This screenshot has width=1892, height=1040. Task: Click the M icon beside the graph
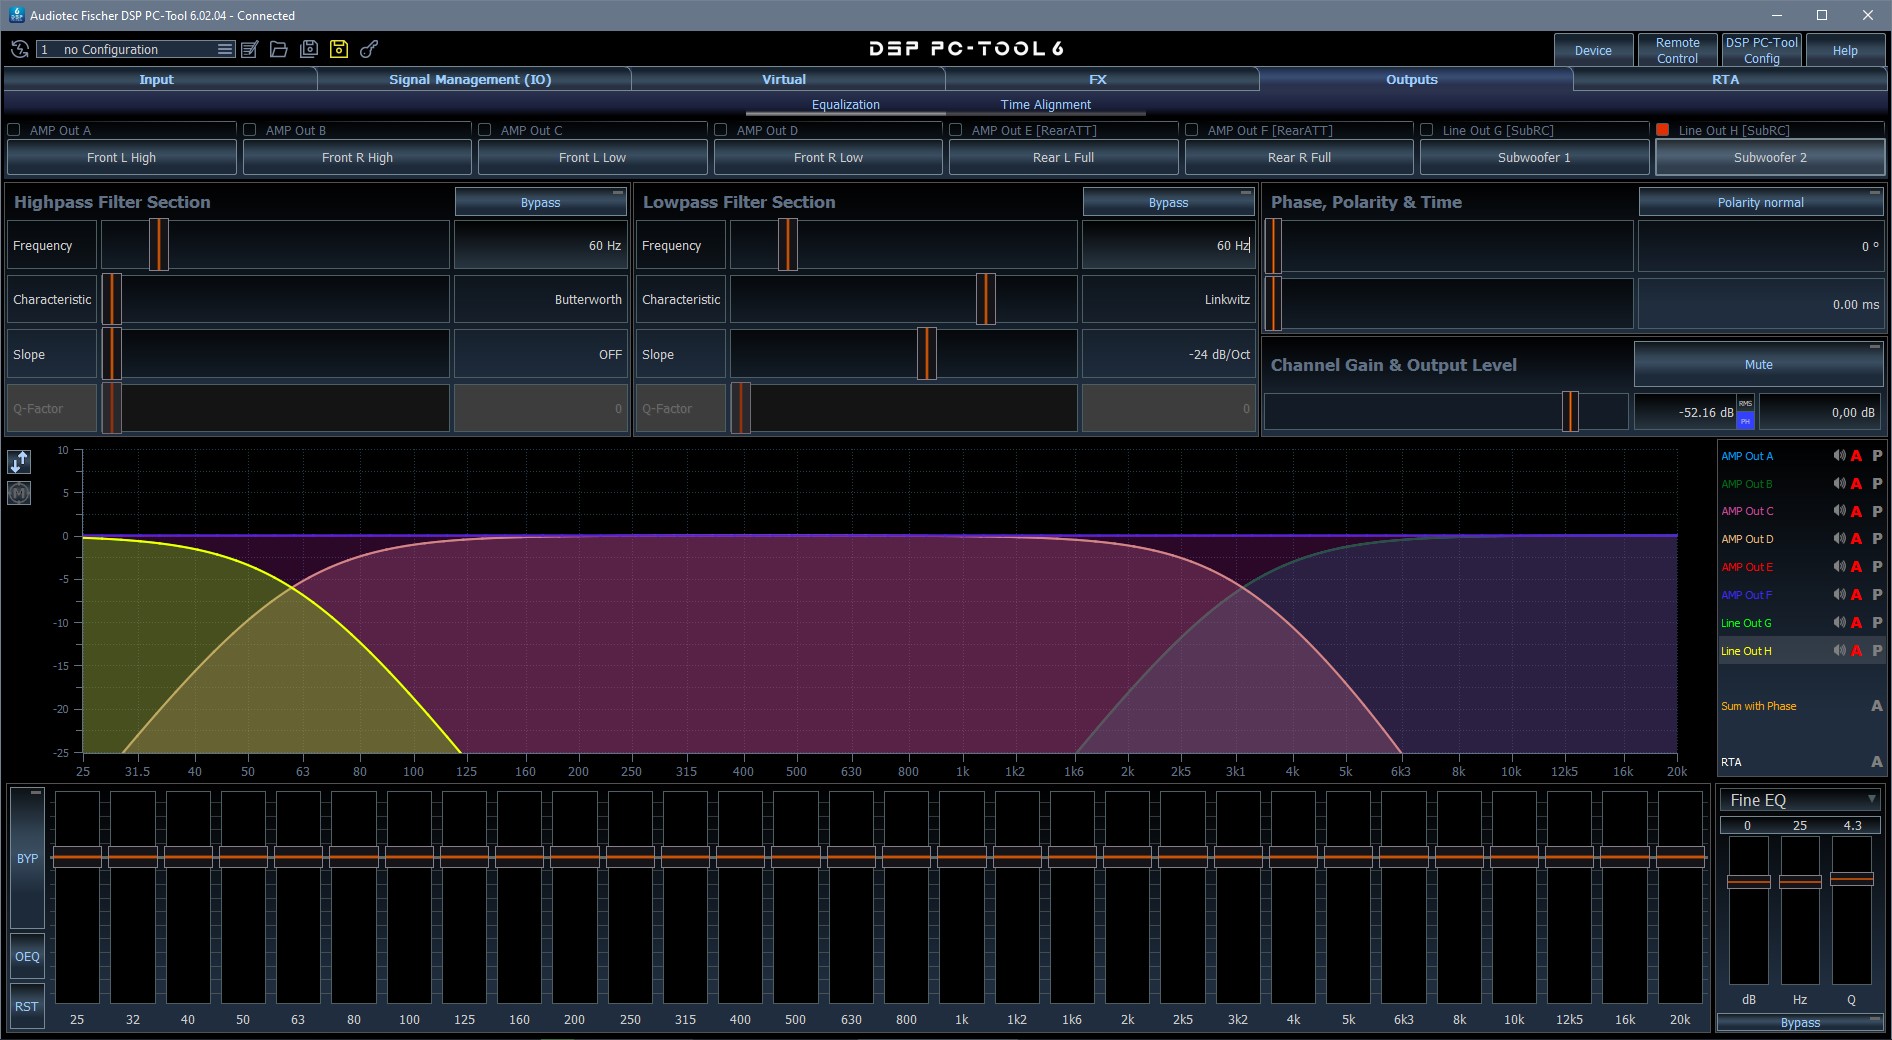(18, 493)
